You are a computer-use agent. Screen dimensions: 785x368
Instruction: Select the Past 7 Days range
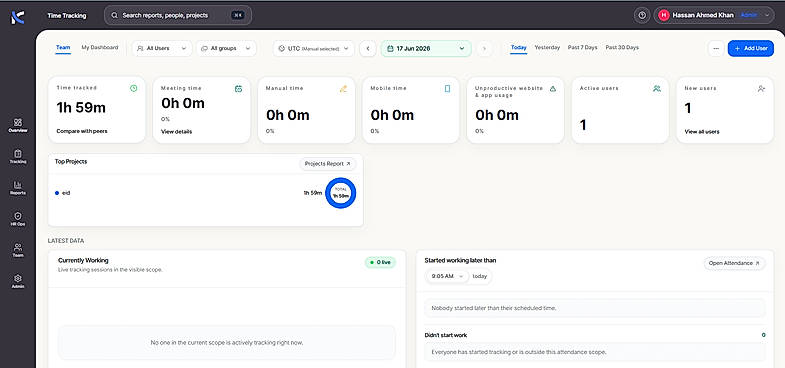tap(582, 48)
